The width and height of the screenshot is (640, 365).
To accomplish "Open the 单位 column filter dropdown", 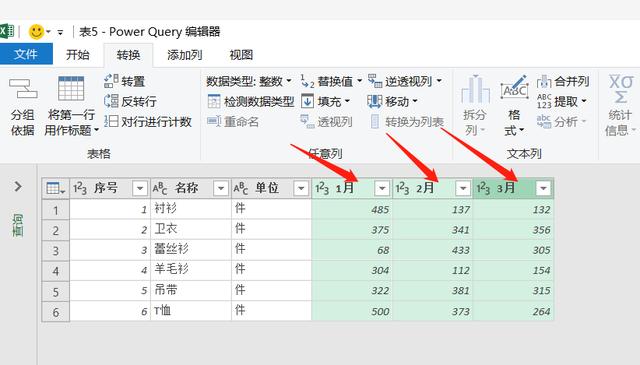I will pyautogui.click(x=301, y=188).
